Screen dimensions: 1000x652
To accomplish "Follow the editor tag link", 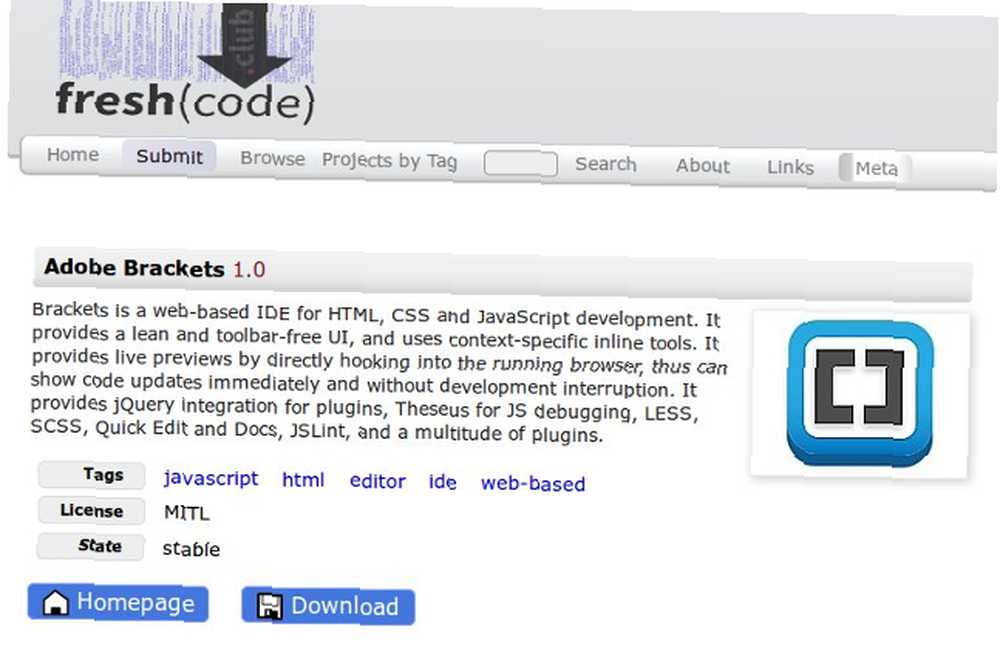I will (x=378, y=481).
